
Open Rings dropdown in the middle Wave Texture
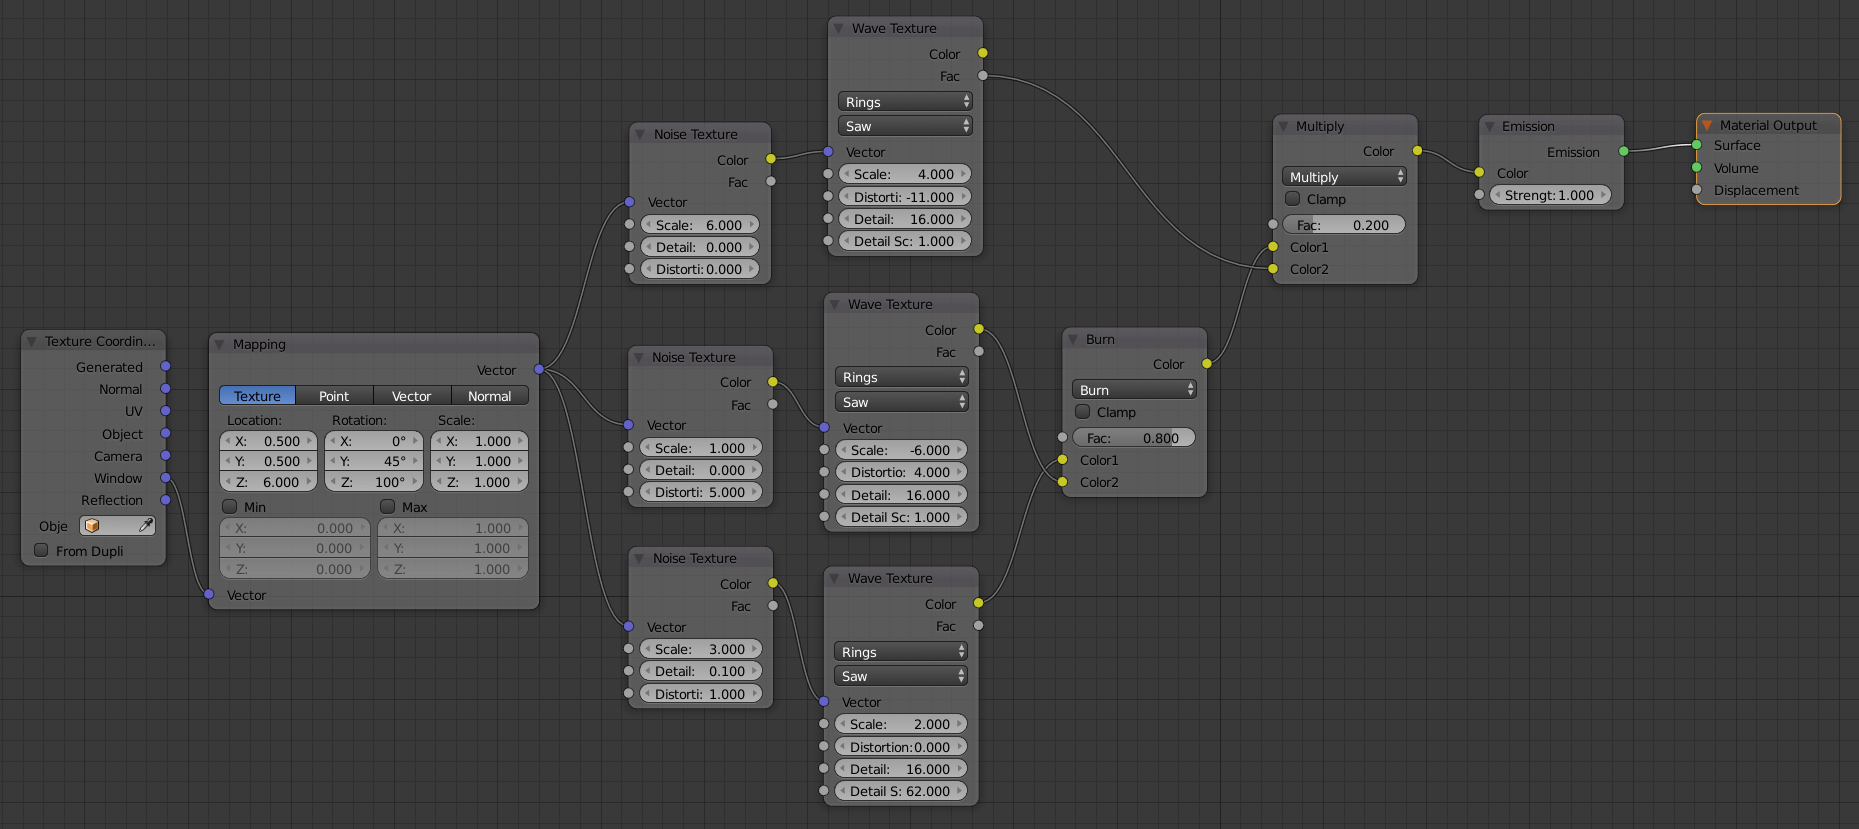[902, 377]
